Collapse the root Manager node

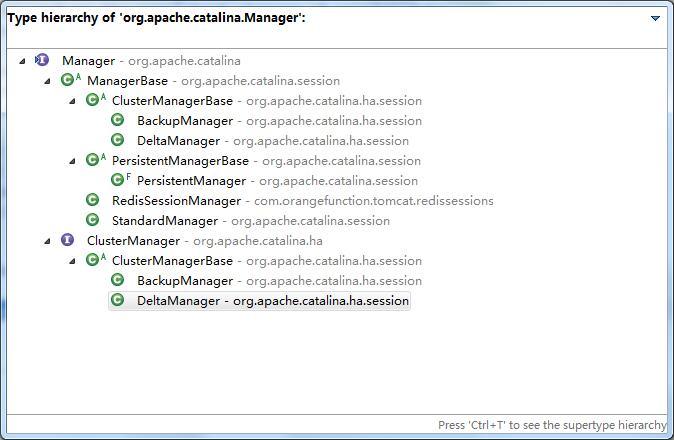23,61
